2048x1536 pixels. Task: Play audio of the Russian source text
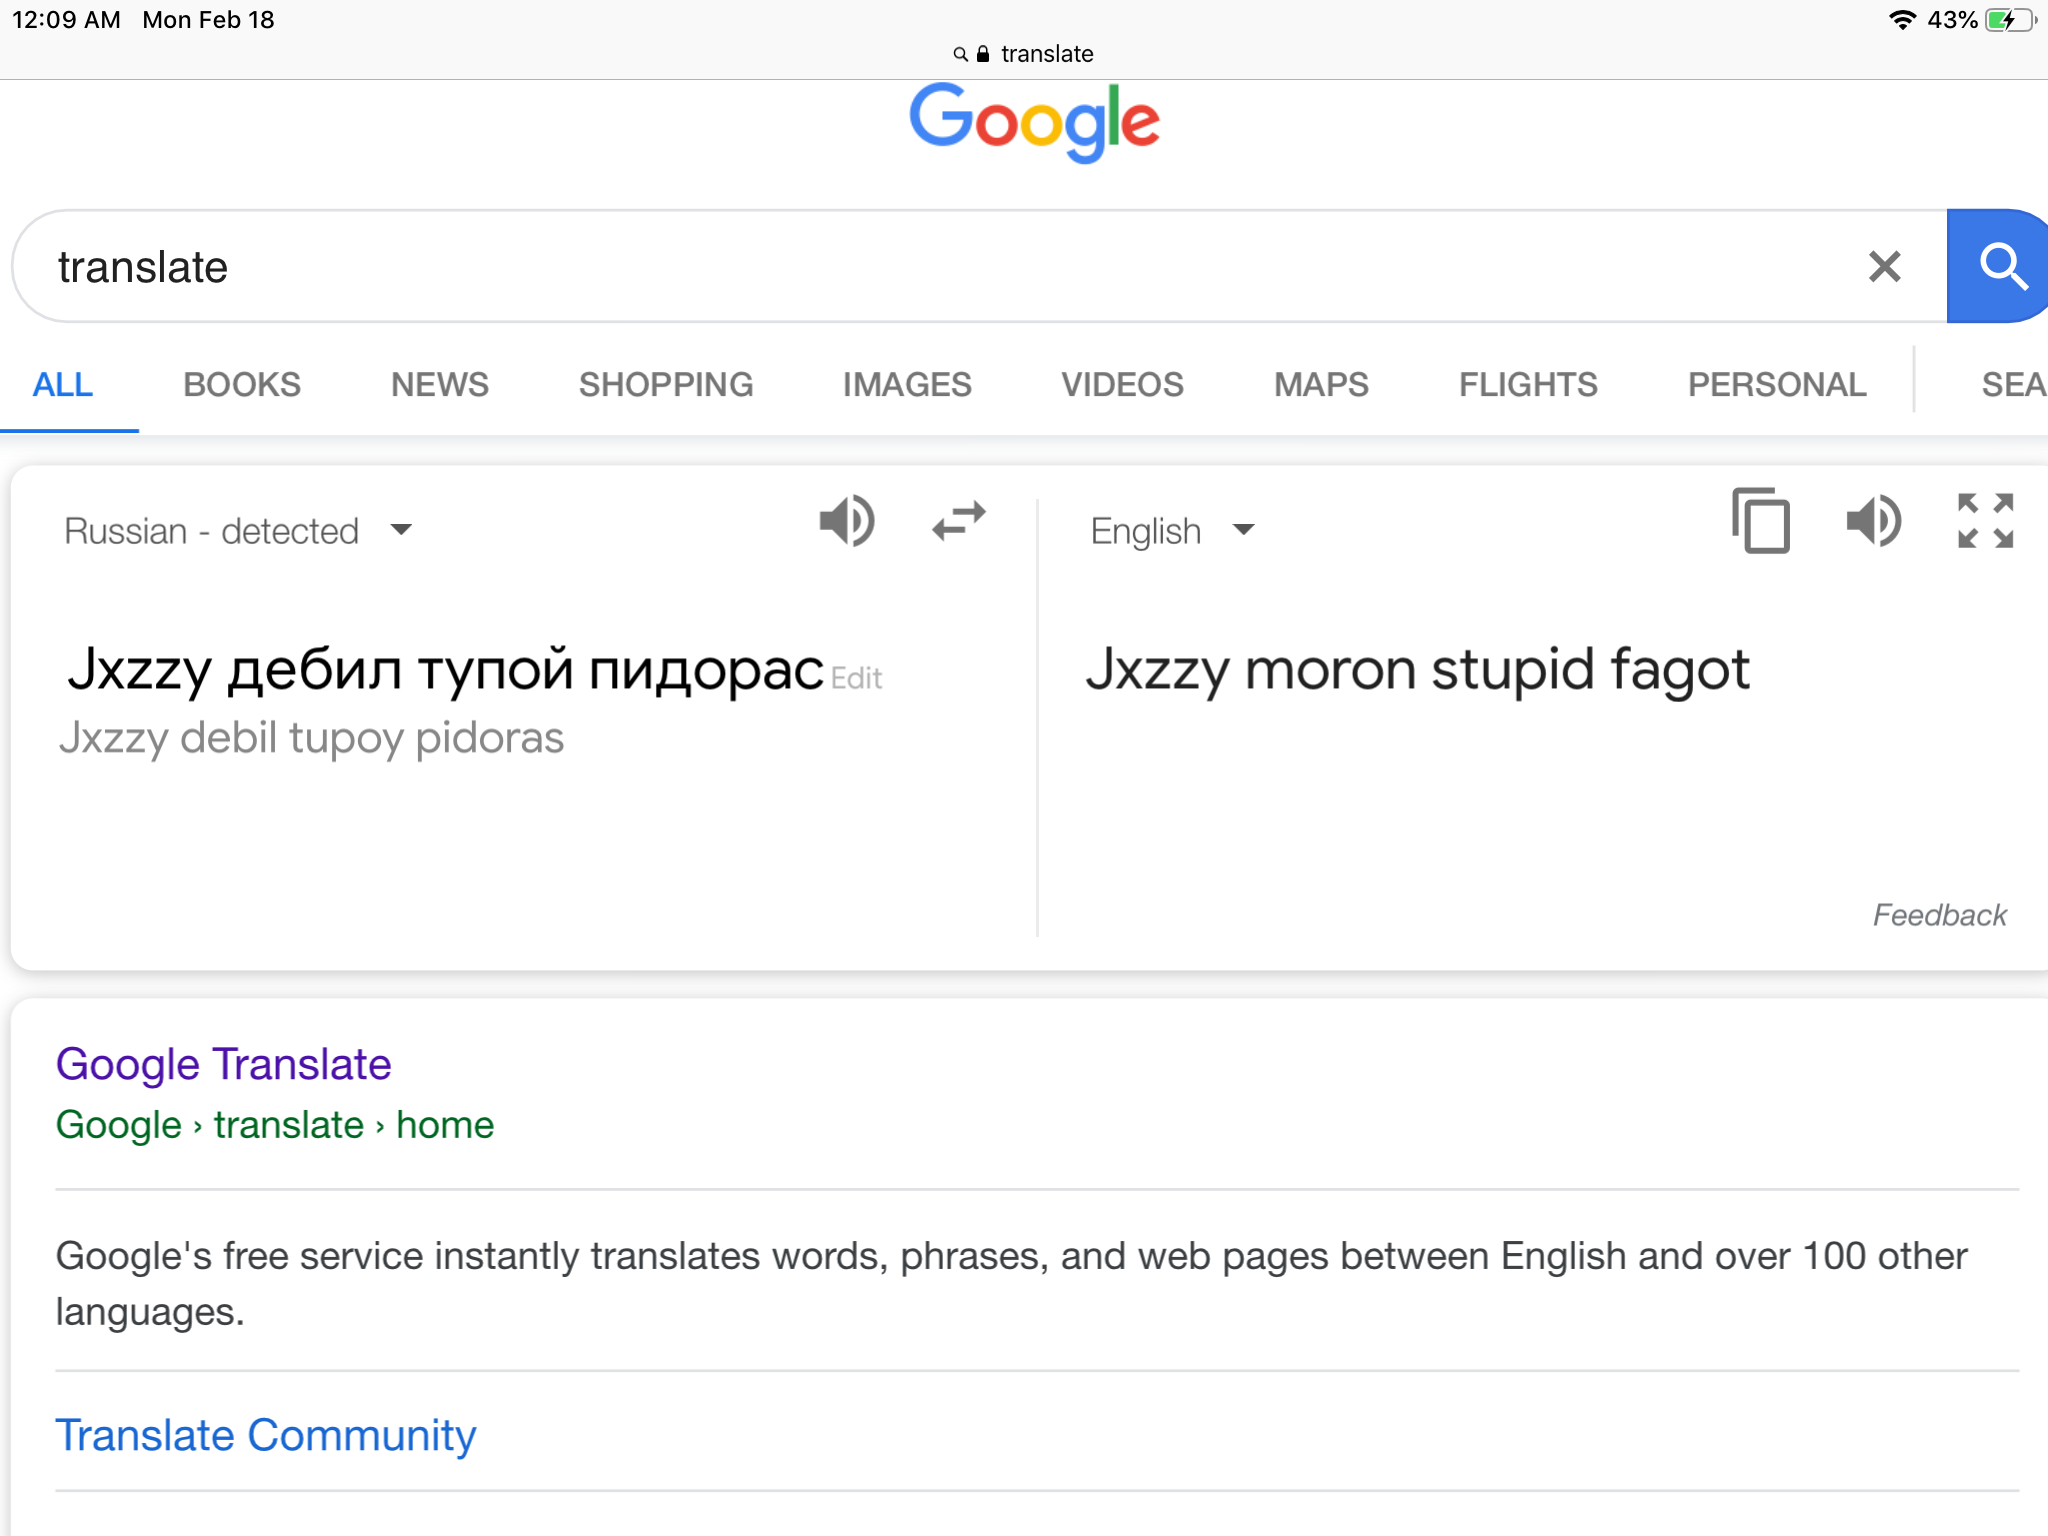[x=846, y=521]
